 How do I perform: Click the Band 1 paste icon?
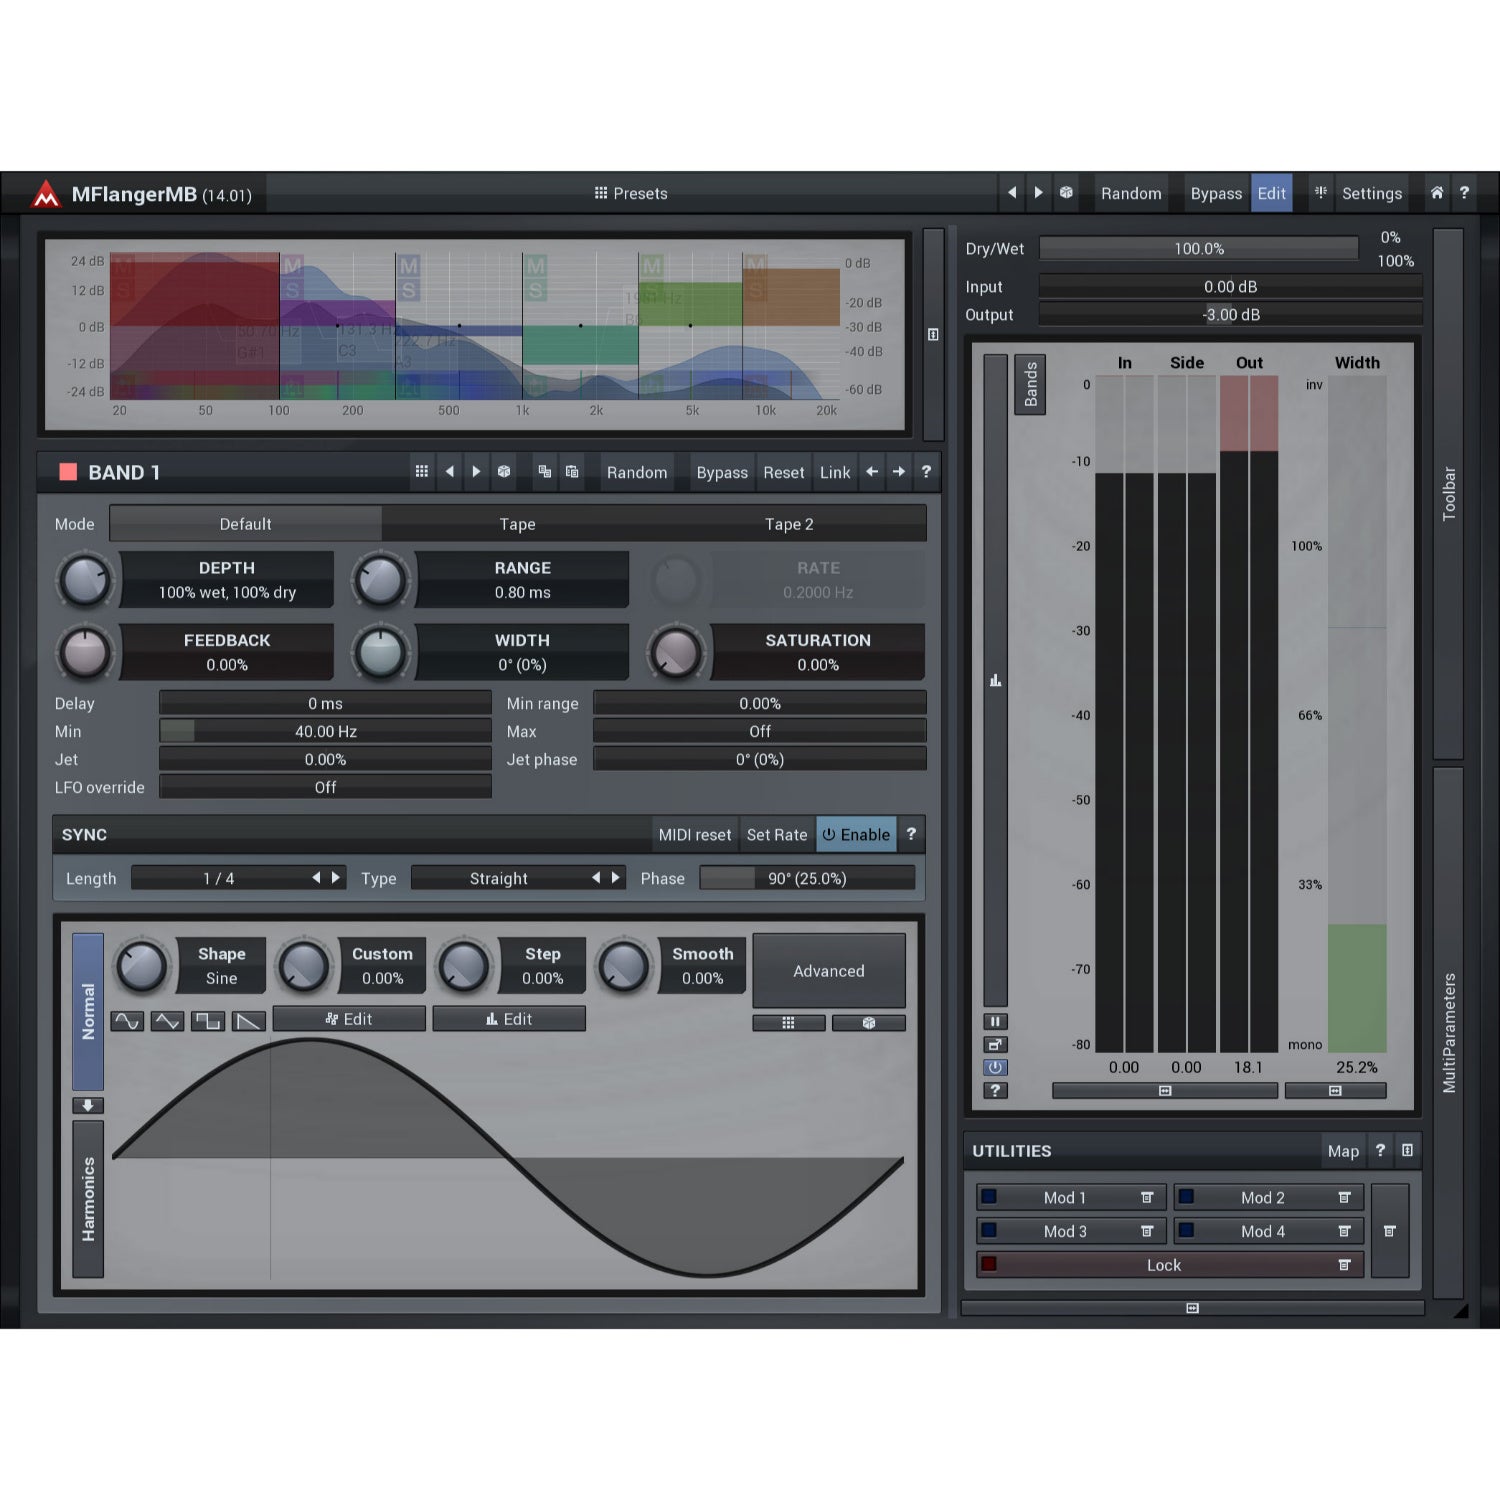point(572,472)
